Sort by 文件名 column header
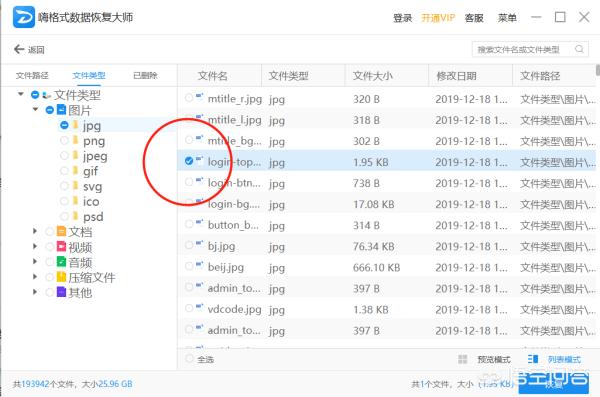 click(212, 76)
